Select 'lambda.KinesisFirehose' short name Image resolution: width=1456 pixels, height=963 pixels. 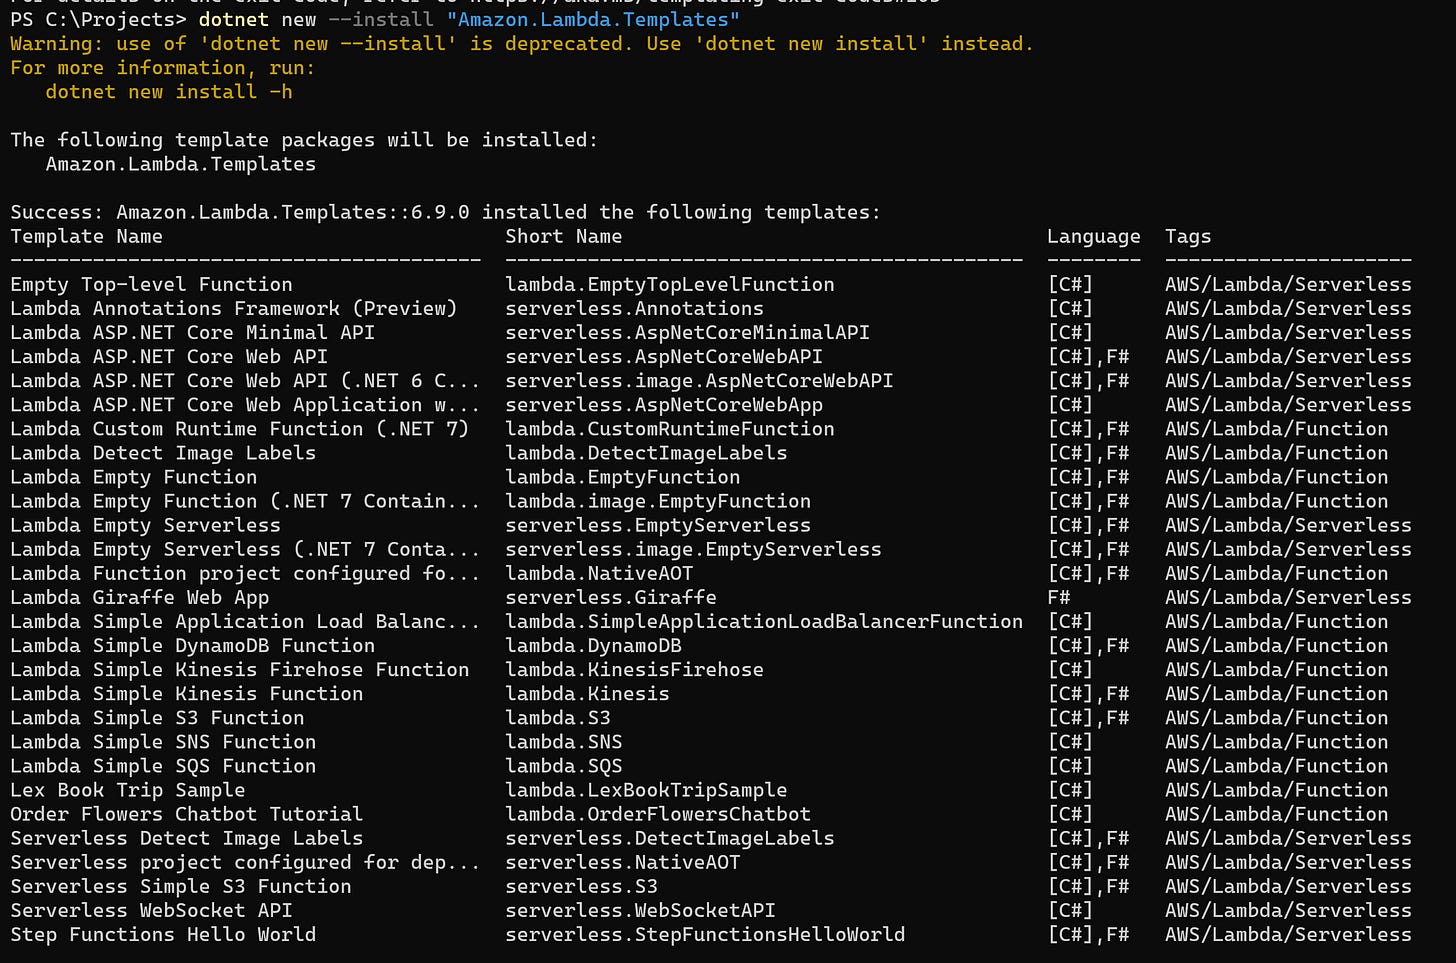coord(634,669)
